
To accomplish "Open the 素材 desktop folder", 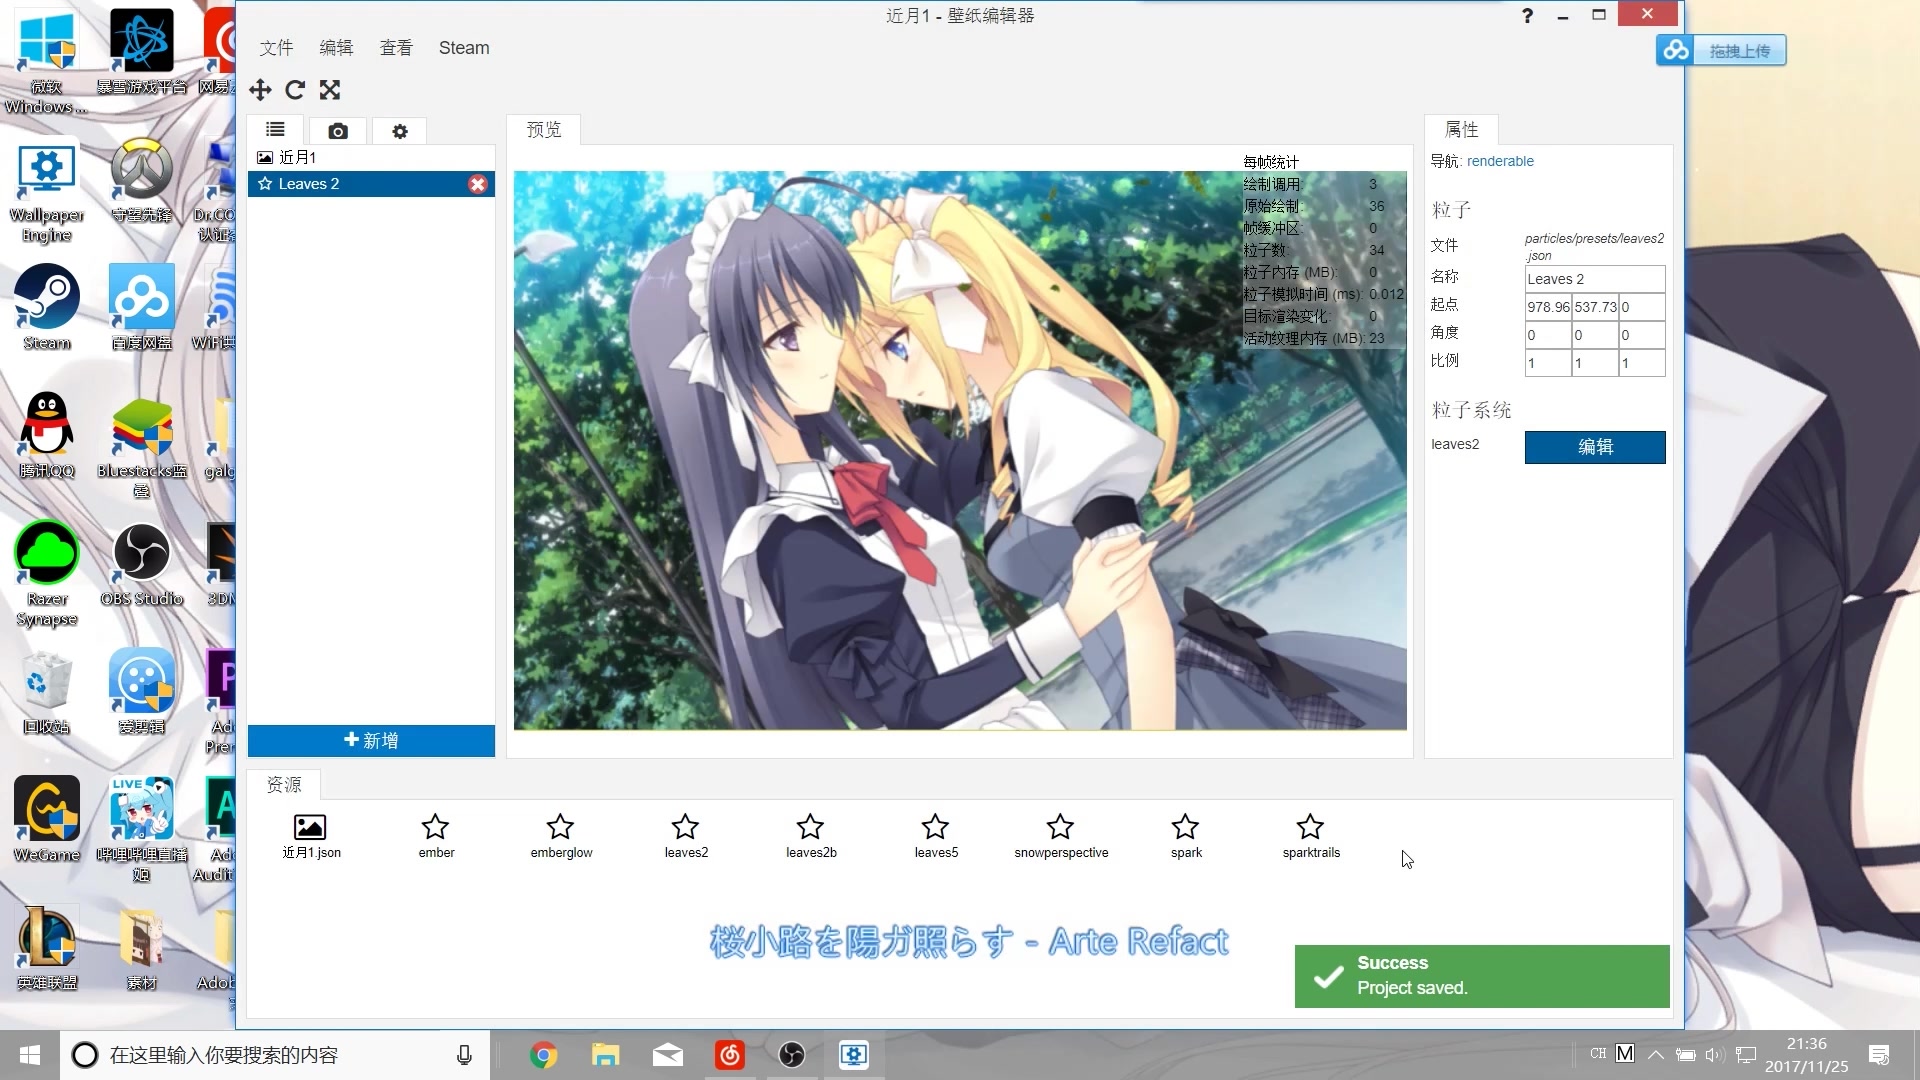I will pos(142,946).
